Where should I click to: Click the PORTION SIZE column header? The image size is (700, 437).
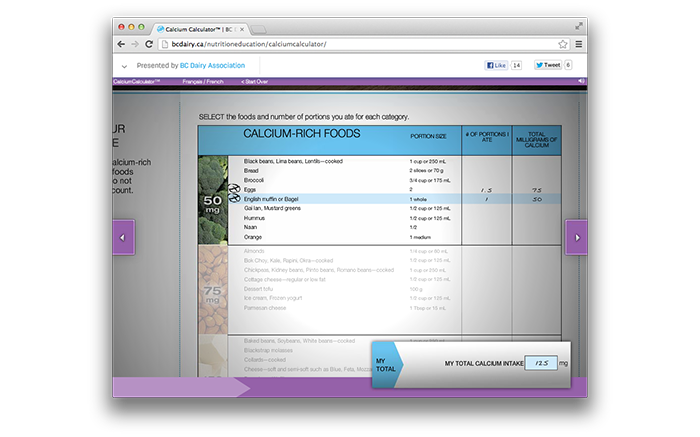click(428, 136)
